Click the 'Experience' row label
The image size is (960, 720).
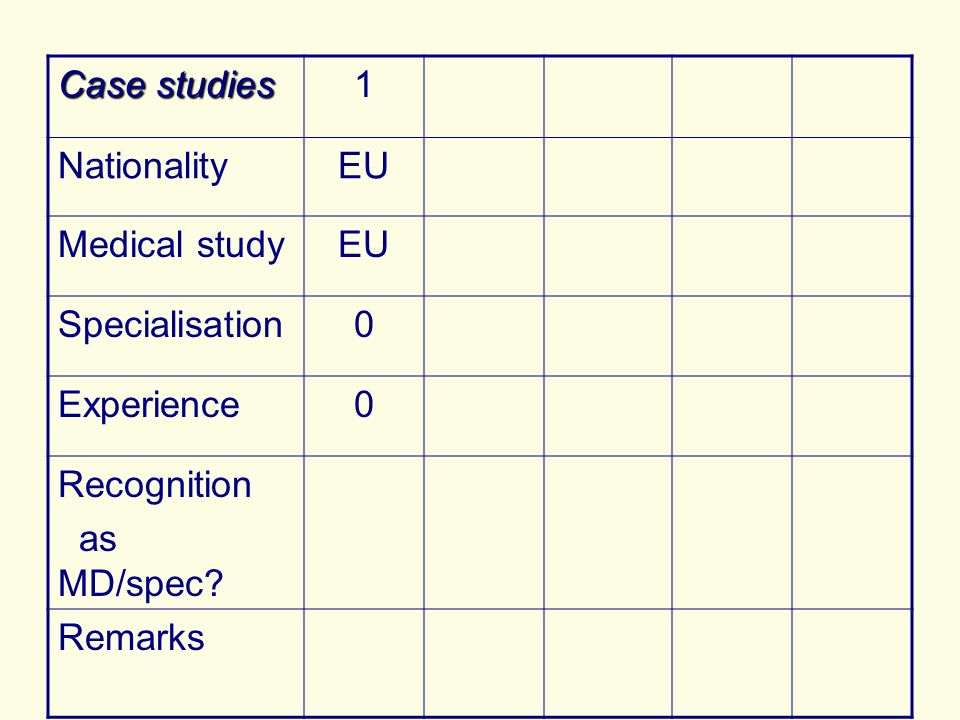pos(149,405)
